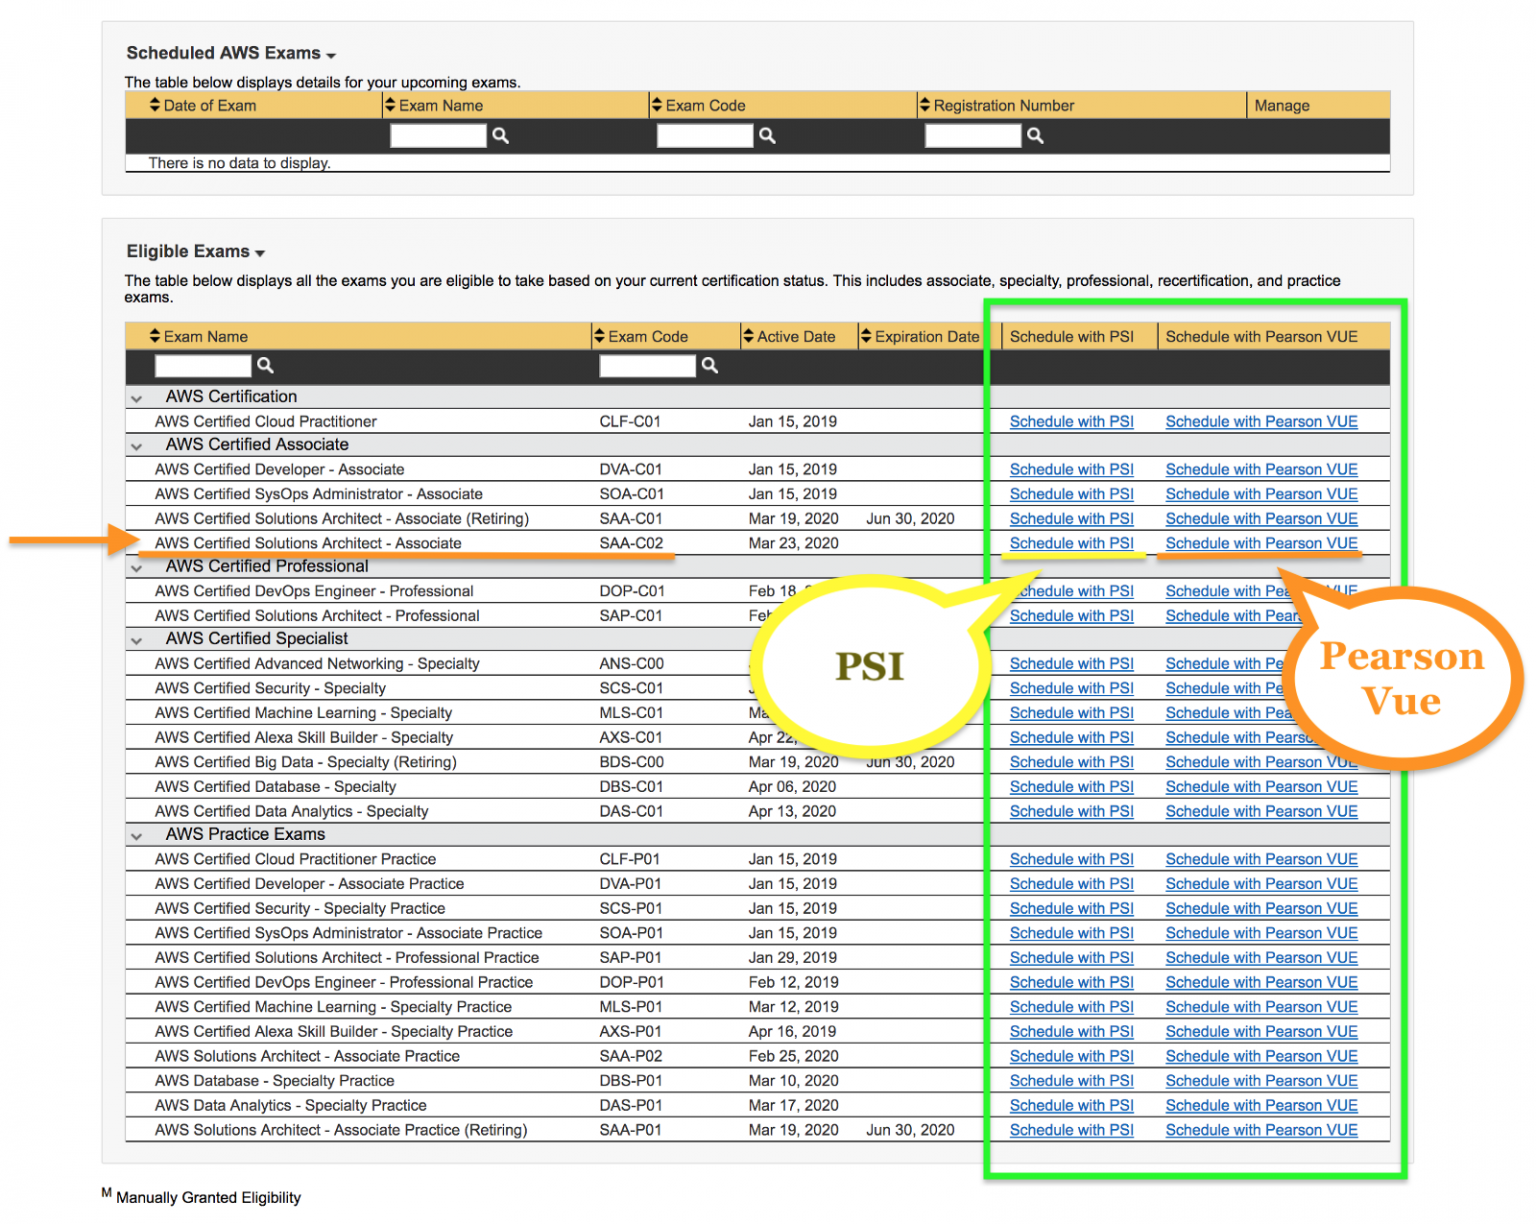The width and height of the screenshot is (1536, 1224).
Task: Schedule SAA-C02 exam with Pearson VUE
Action: pos(1261,543)
